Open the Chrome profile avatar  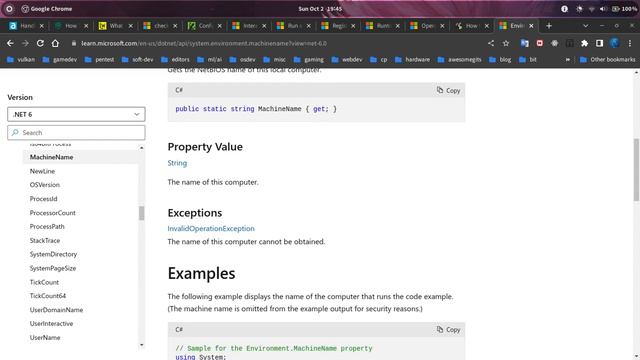(614, 43)
